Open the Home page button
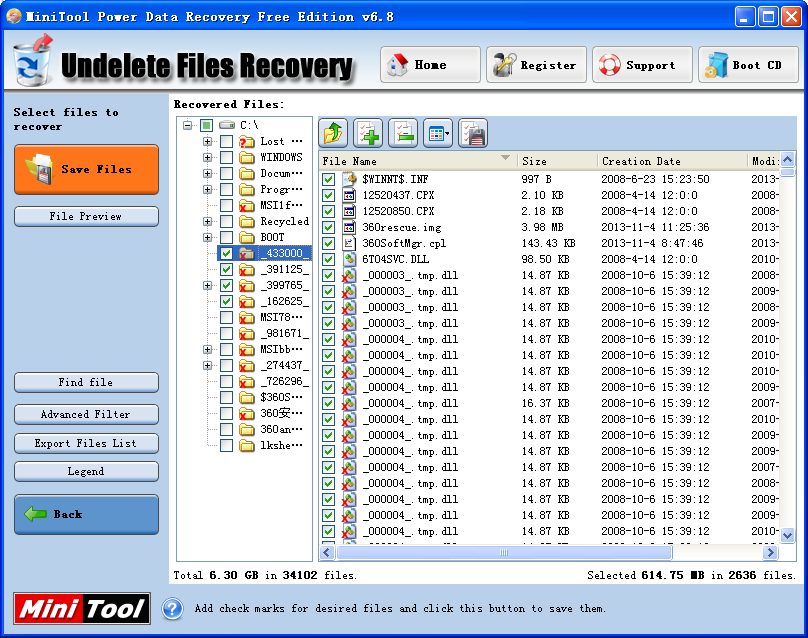Image resolution: width=808 pixels, height=638 pixels. [x=430, y=64]
